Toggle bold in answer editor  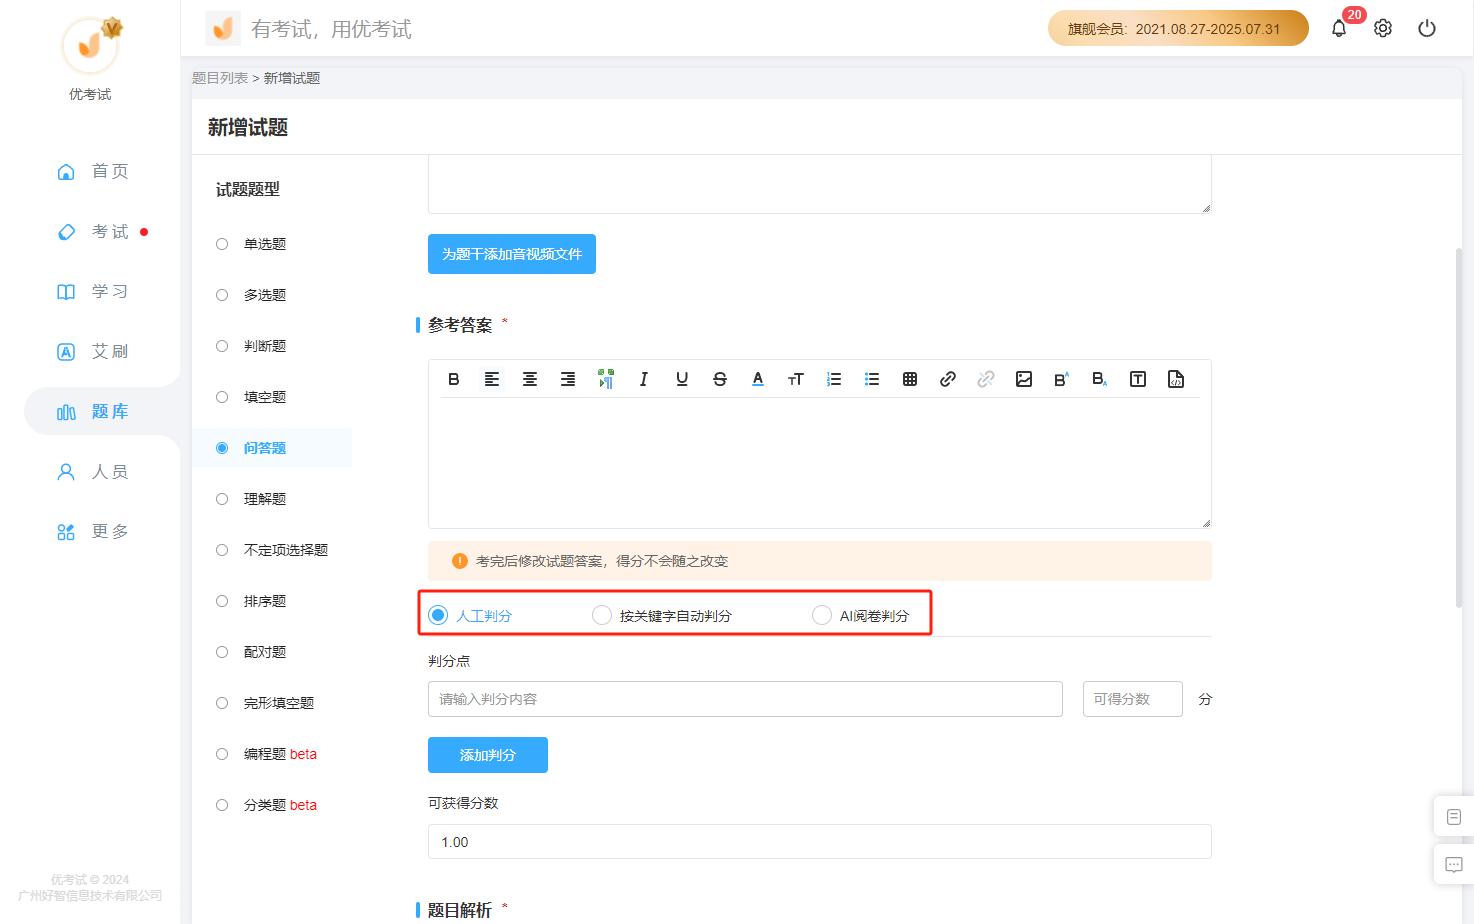pyautogui.click(x=454, y=379)
